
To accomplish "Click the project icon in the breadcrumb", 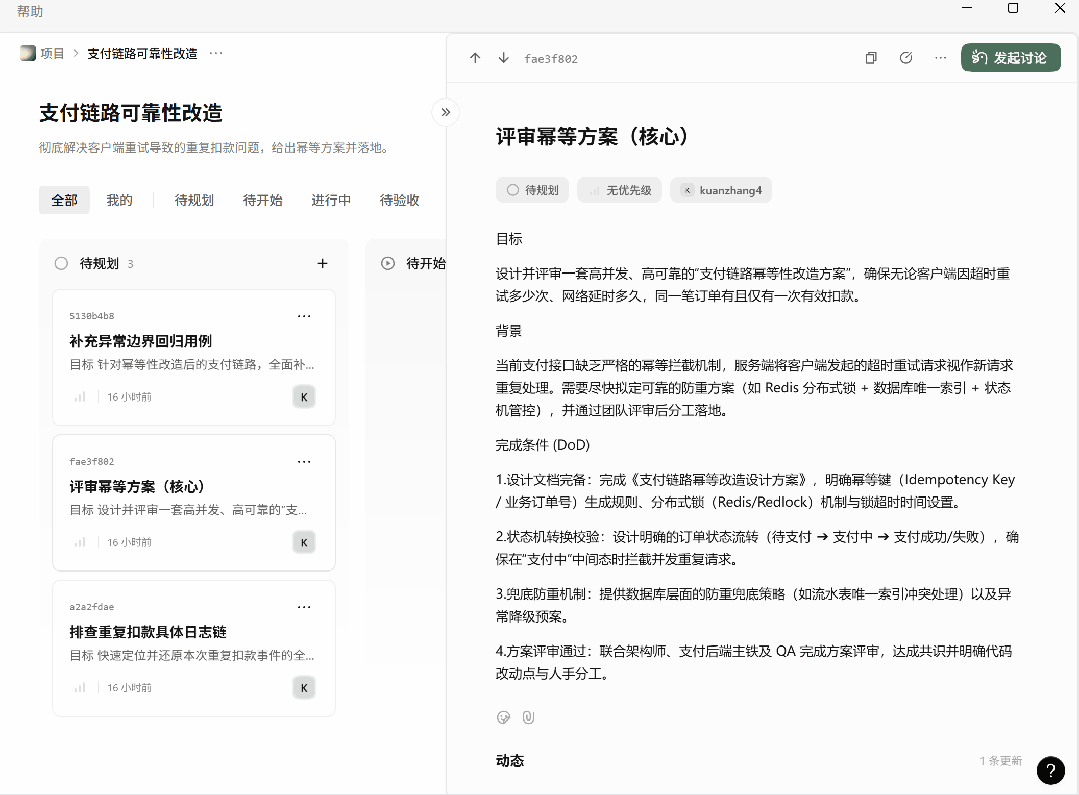I will point(28,53).
